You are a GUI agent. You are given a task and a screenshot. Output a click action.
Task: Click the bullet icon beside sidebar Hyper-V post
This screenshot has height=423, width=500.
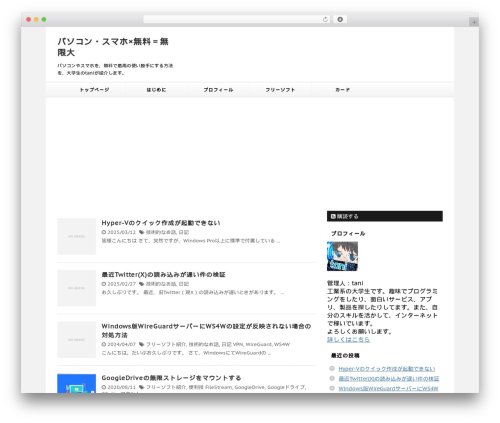click(332, 369)
